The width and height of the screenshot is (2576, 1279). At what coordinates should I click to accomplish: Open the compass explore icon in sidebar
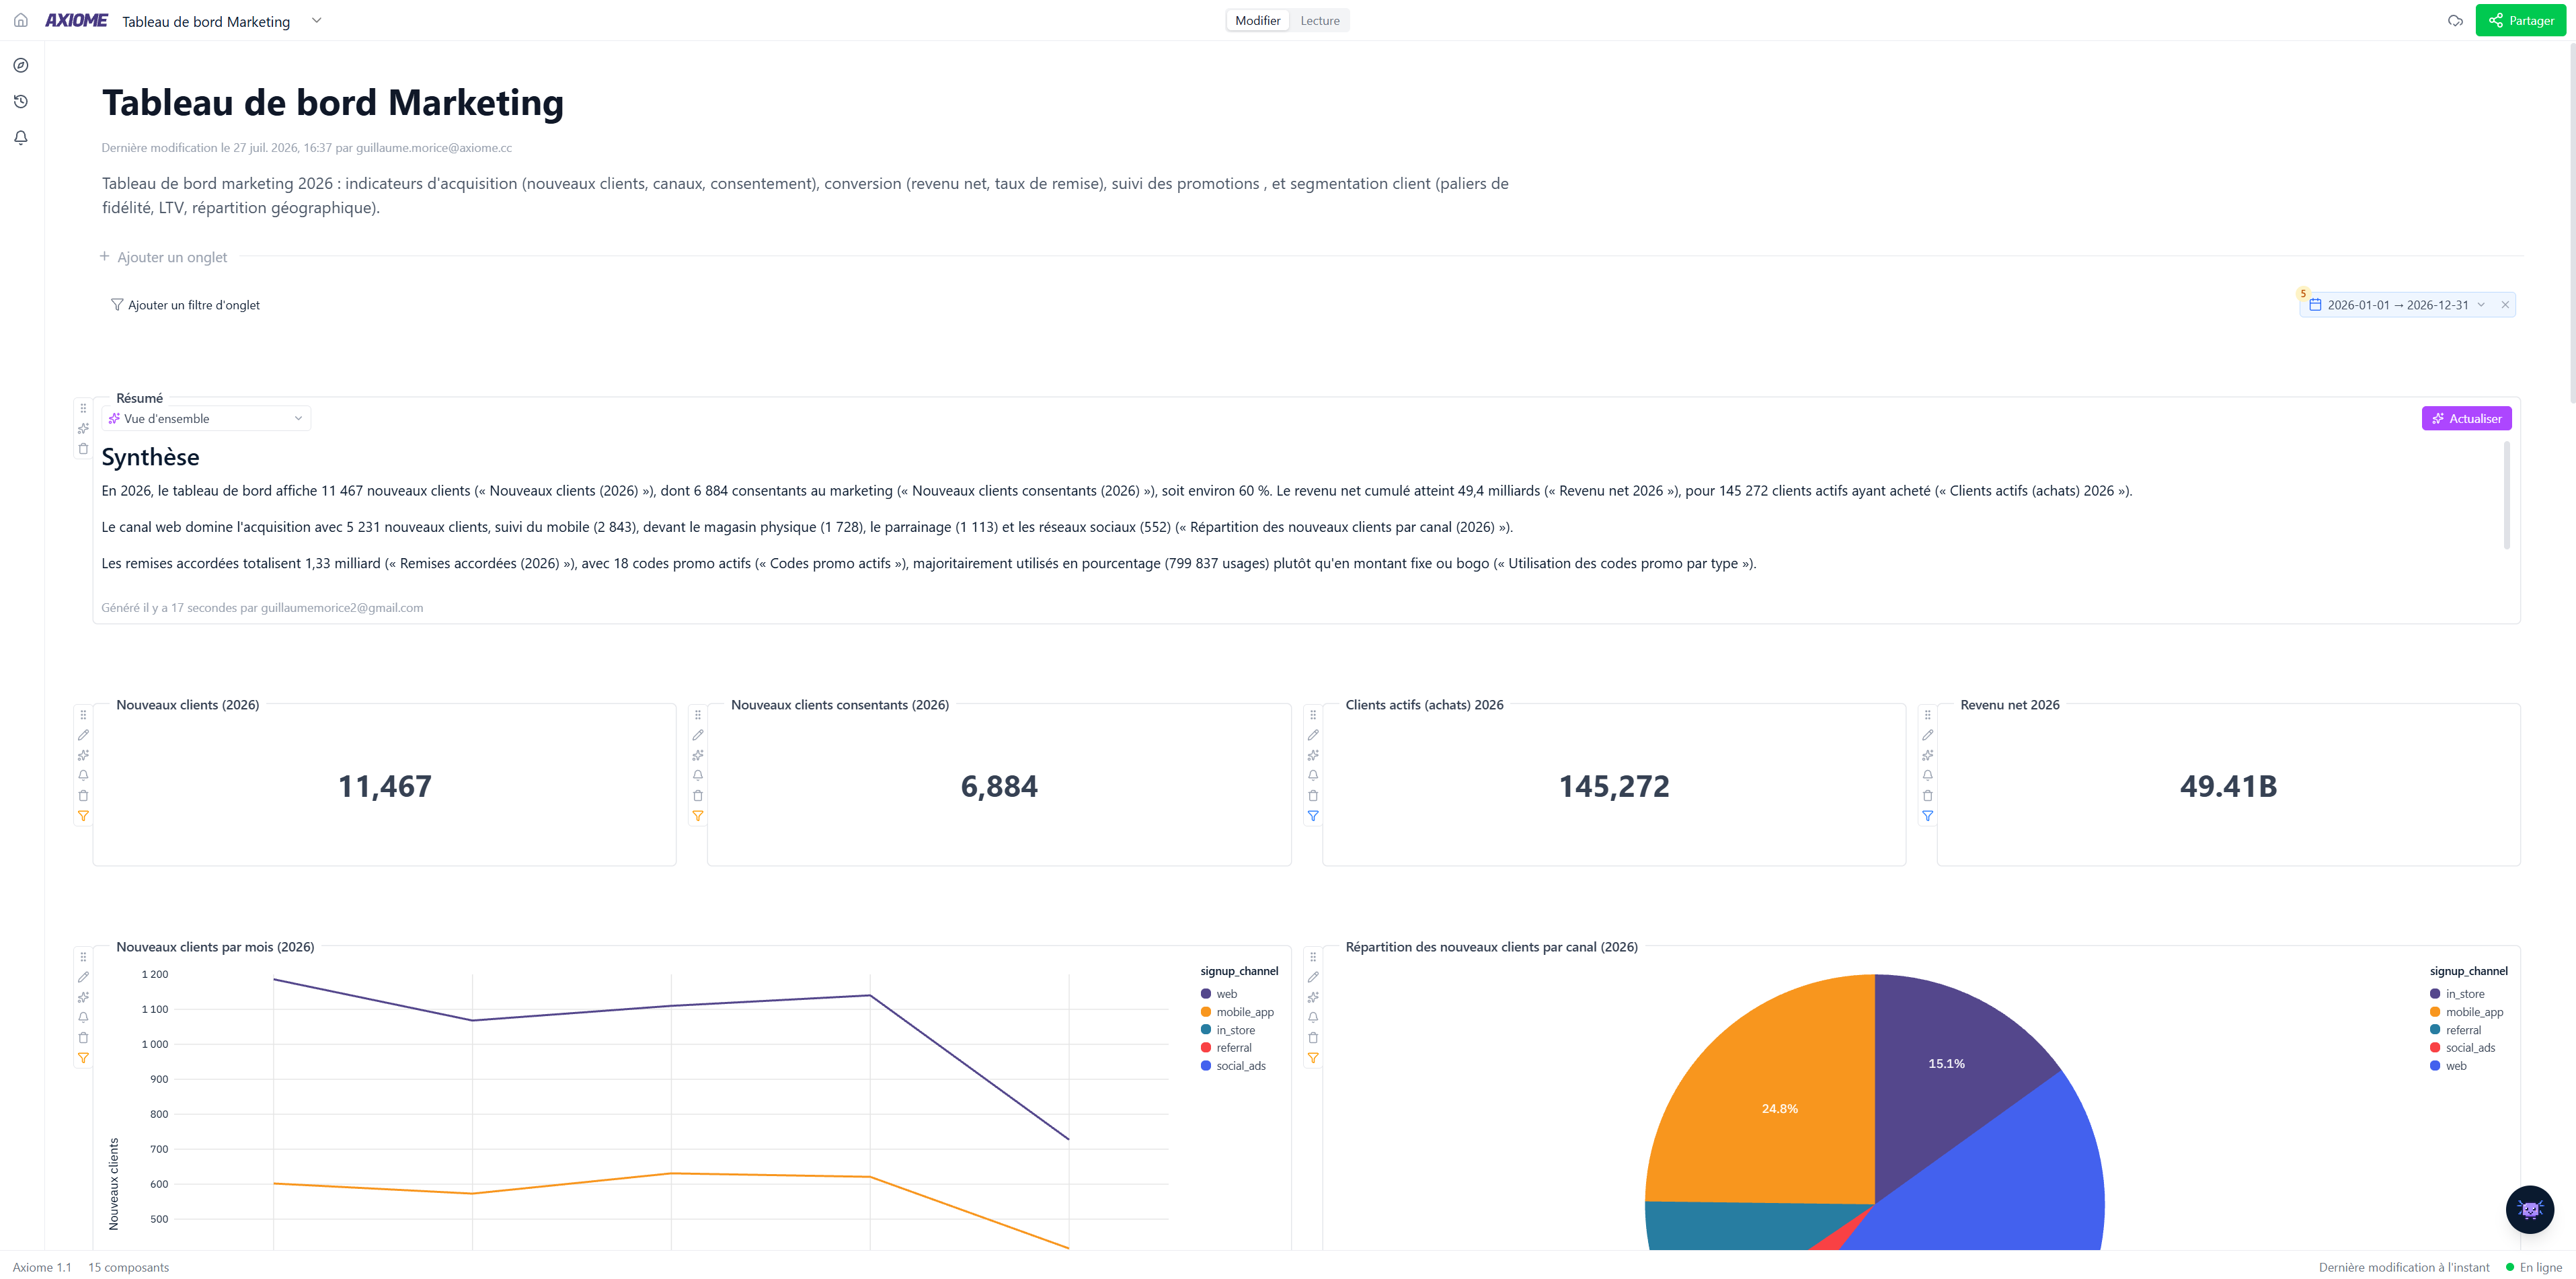pyautogui.click(x=20, y=65)
